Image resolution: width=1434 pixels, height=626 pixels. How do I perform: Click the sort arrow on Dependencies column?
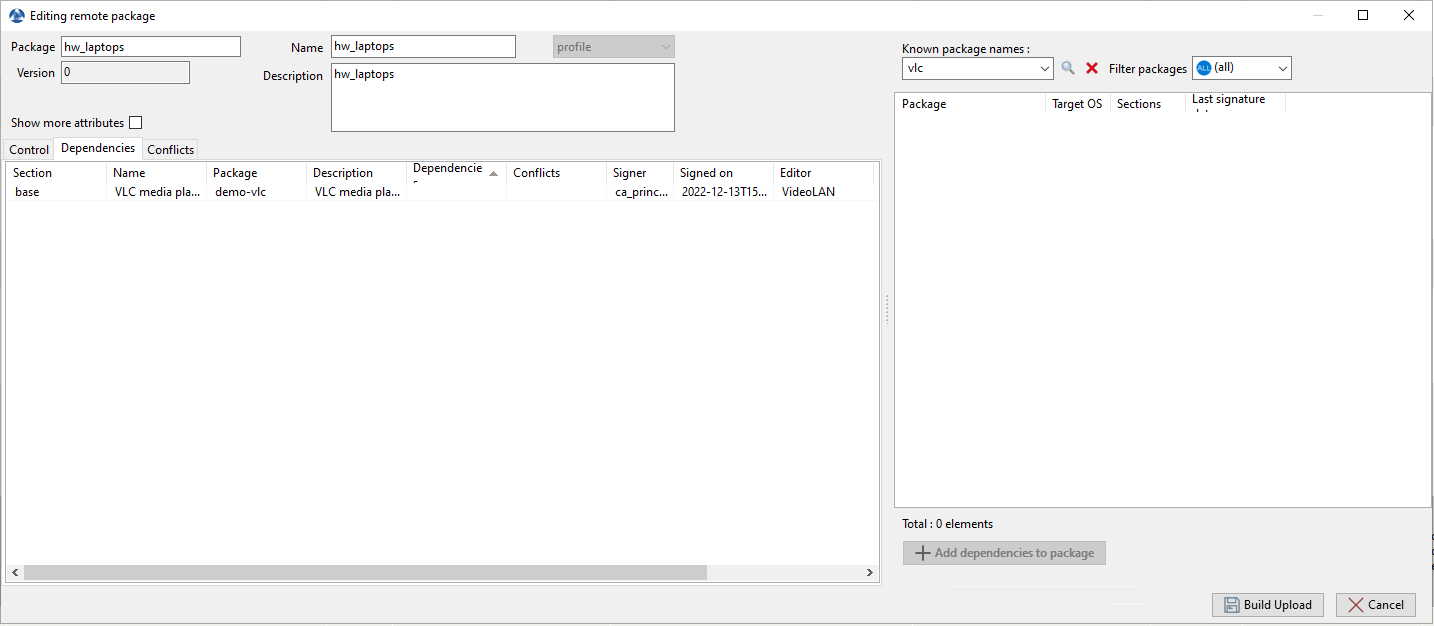[493, 173]
